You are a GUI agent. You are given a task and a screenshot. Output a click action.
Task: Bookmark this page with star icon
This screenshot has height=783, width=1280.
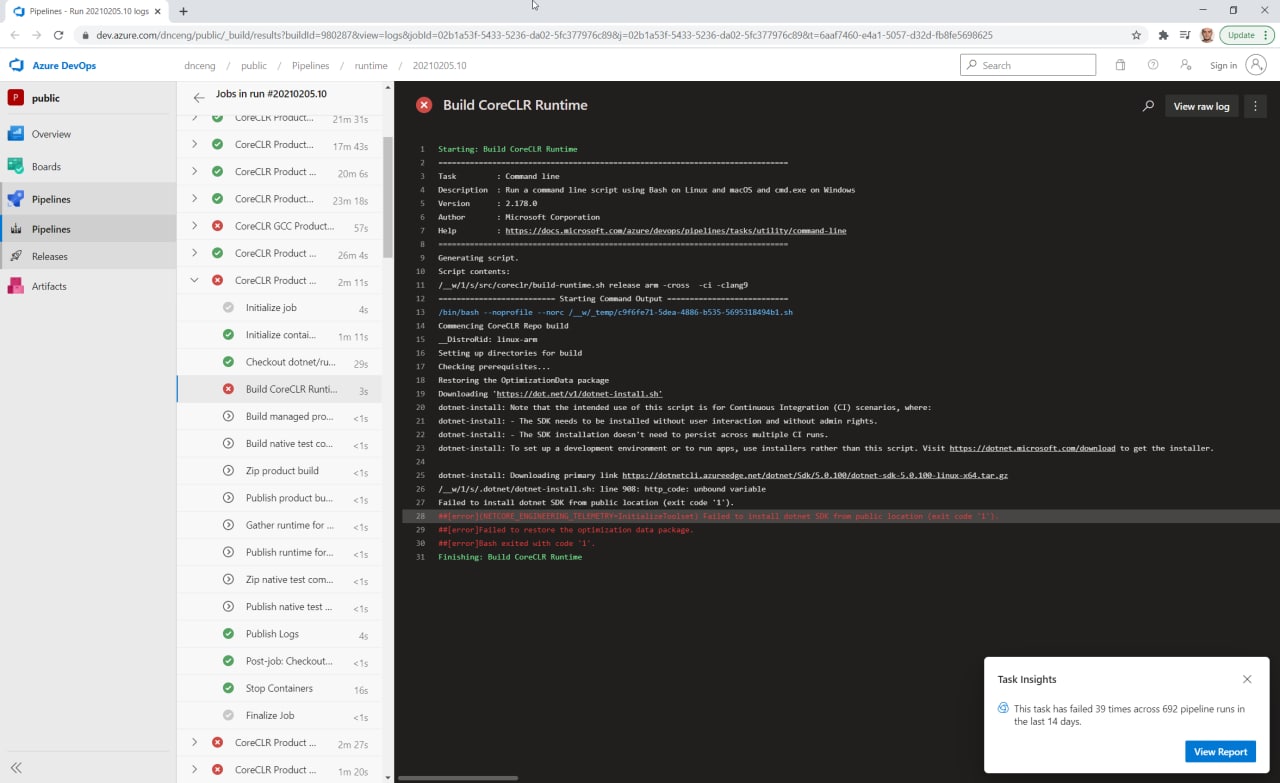[x=1136, y=35]
